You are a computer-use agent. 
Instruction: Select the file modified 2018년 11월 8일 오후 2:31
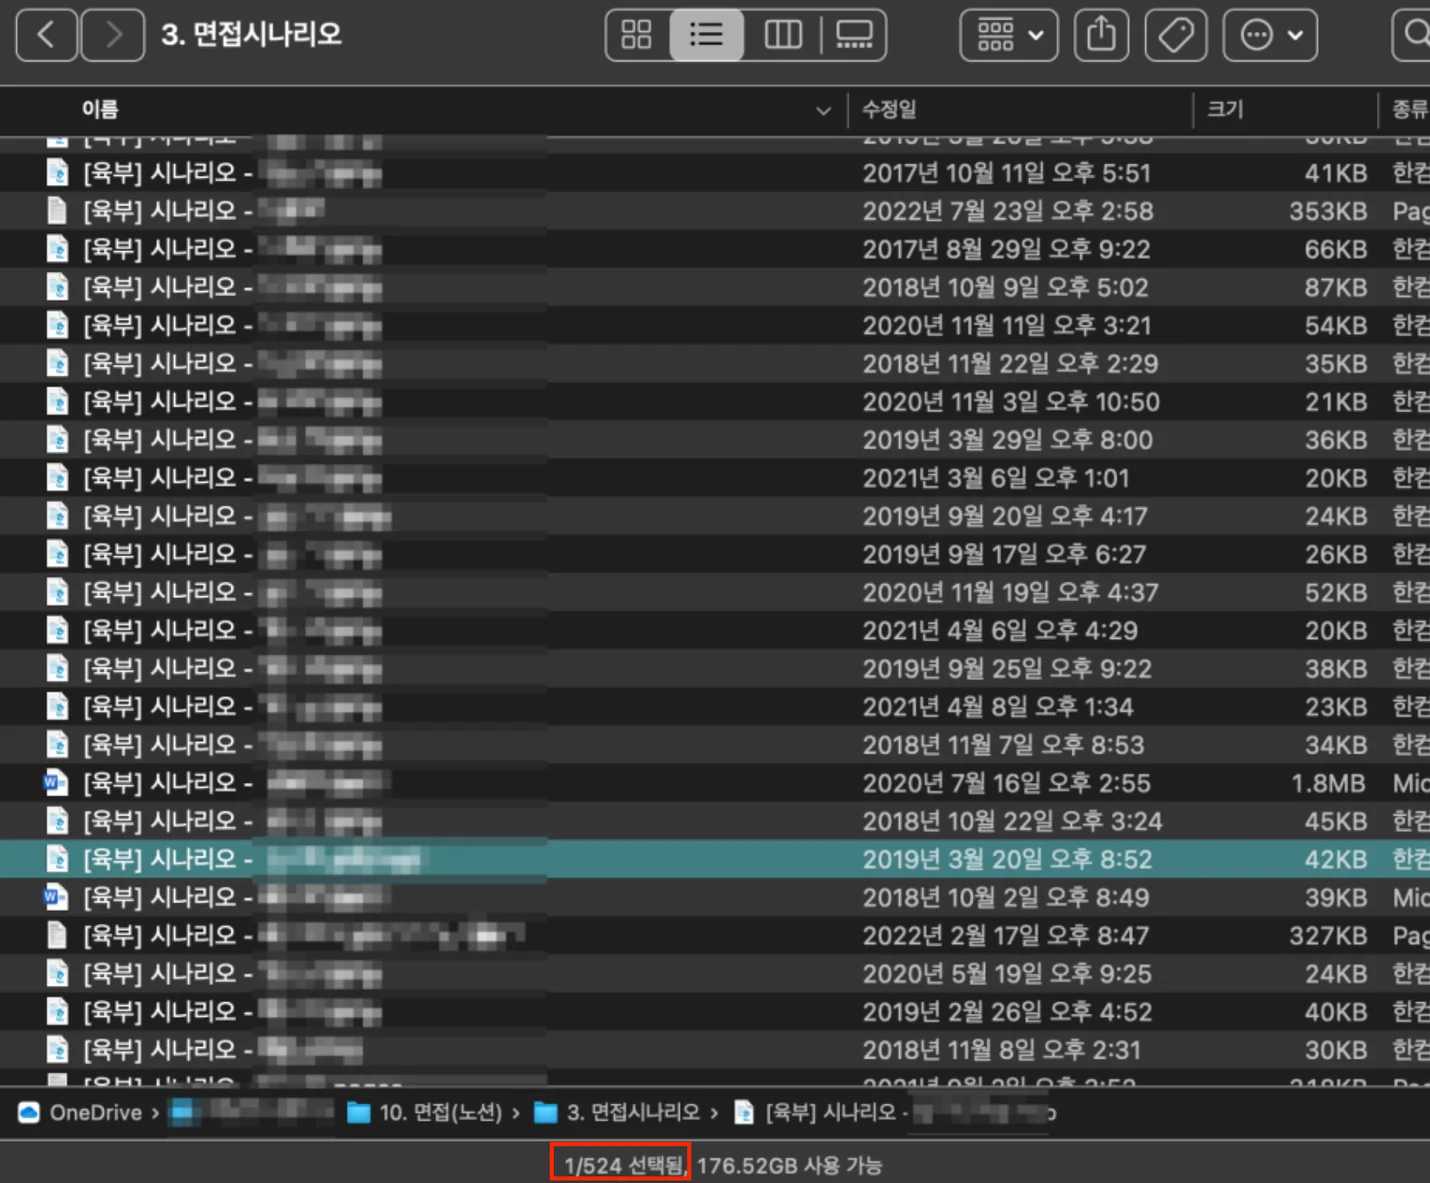715,1050
